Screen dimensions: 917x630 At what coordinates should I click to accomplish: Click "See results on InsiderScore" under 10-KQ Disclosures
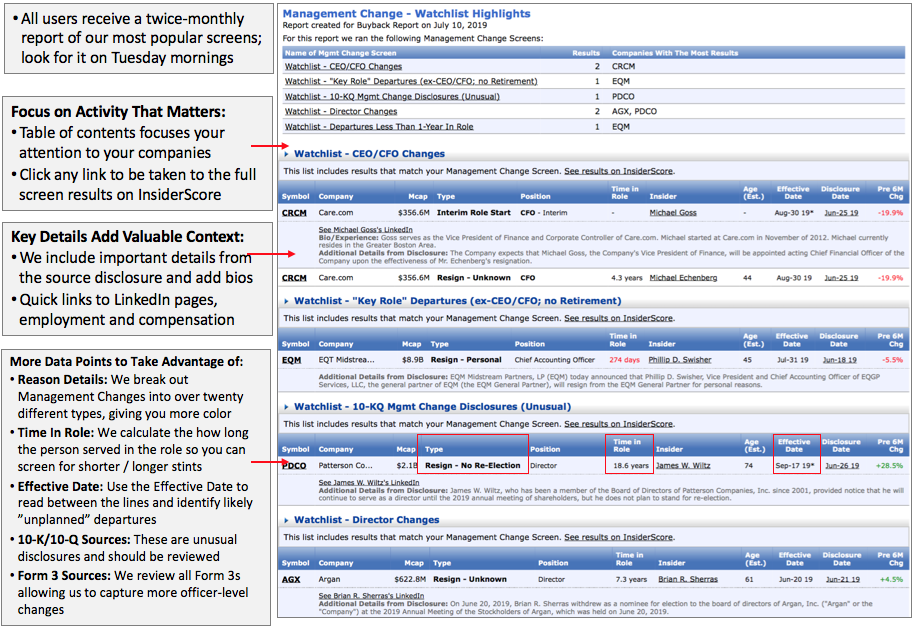coord(618,424)
